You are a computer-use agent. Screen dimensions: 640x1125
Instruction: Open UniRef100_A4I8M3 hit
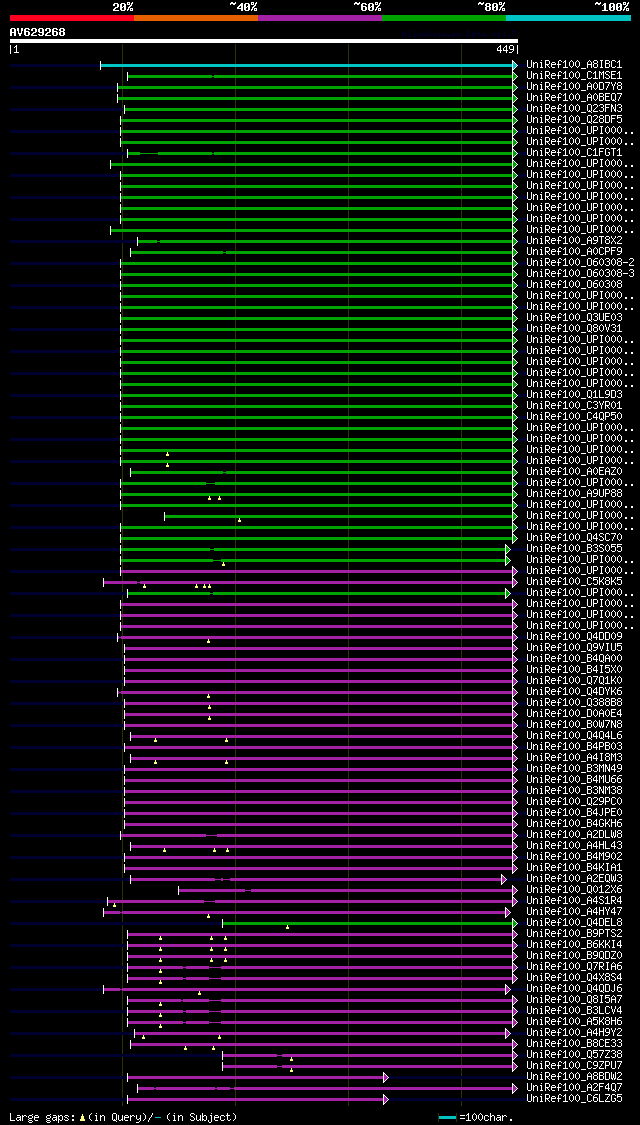tap(574, 758)
